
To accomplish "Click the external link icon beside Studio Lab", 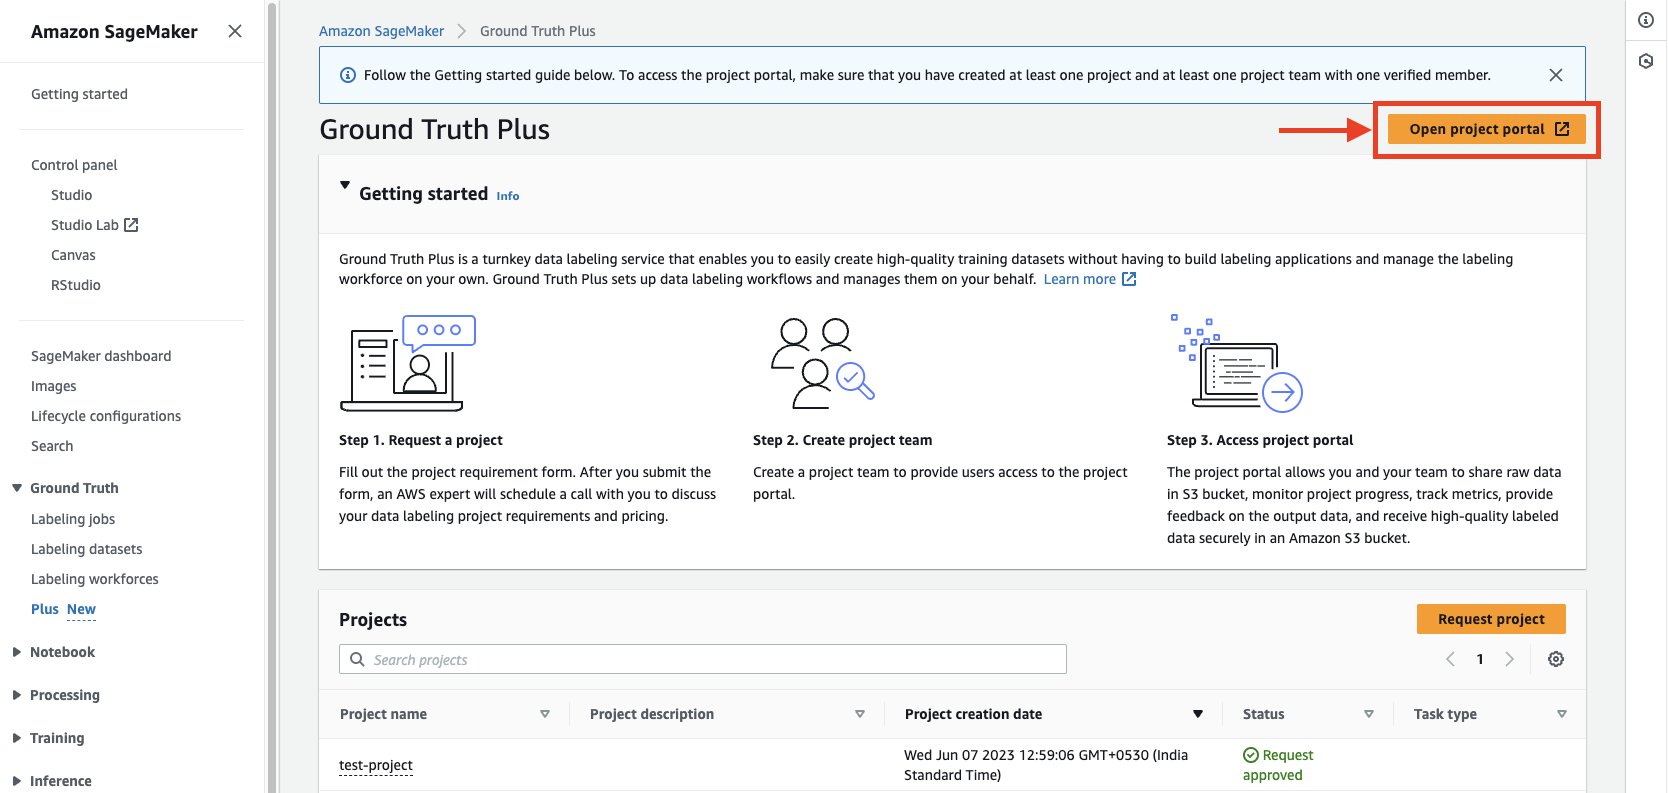I will [131, 225].
